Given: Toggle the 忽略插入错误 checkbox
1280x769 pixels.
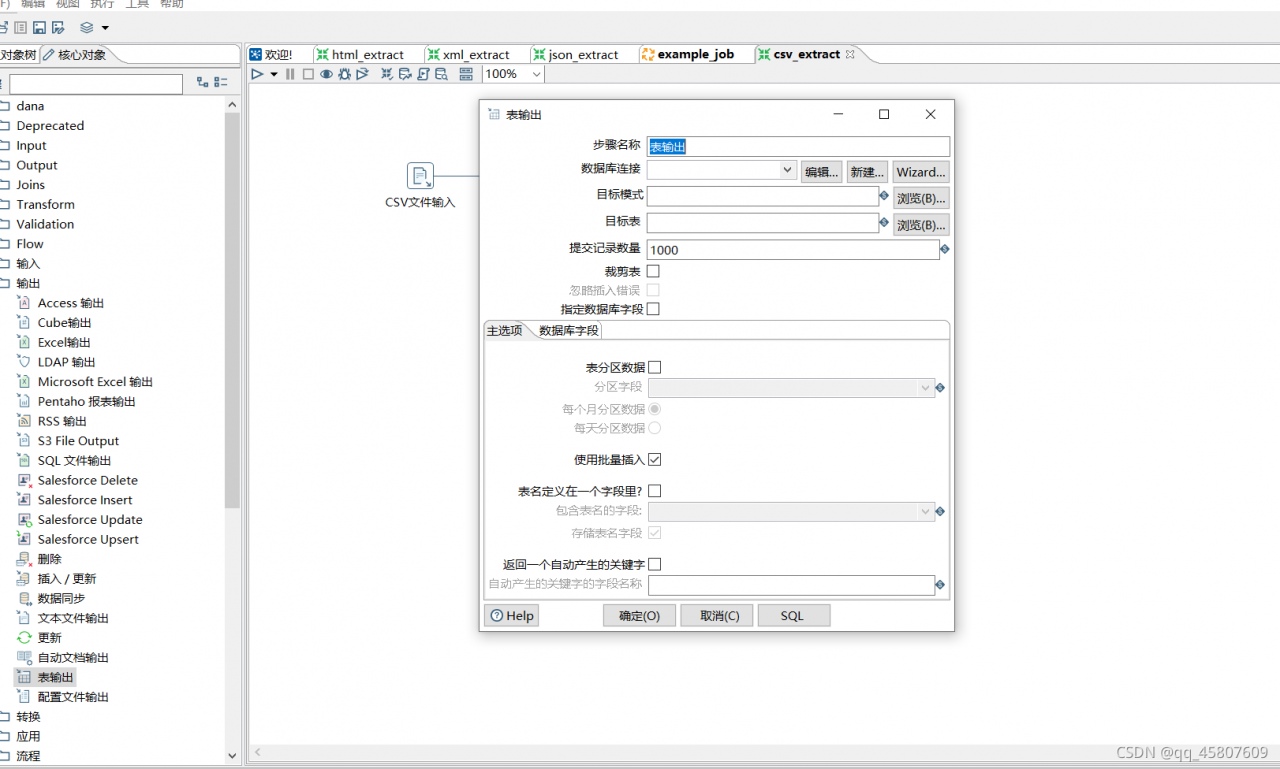Looking at the screenshot, I should [x=653, y=290].
